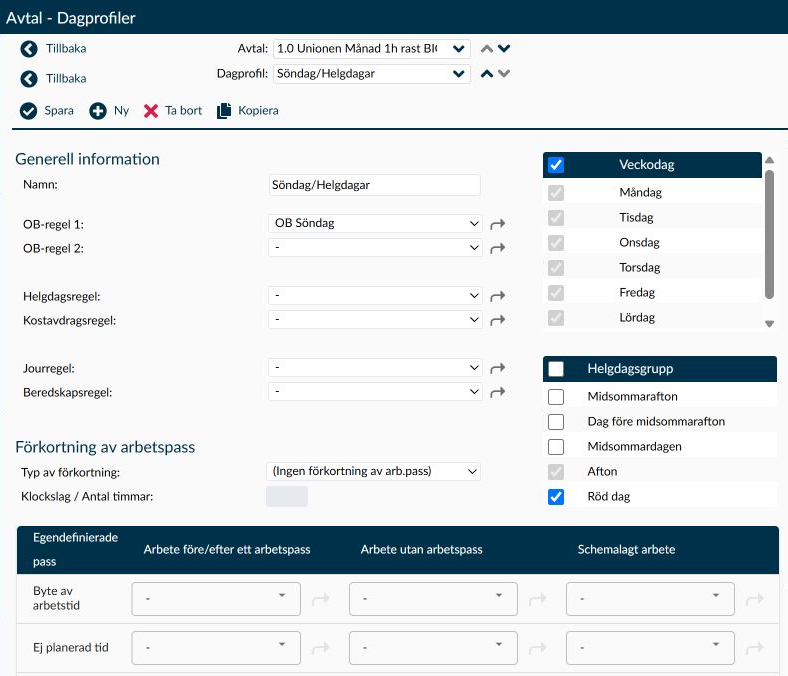Click the Veckodag list scrollbar
The image size is (788, 676).
point(769,234)
